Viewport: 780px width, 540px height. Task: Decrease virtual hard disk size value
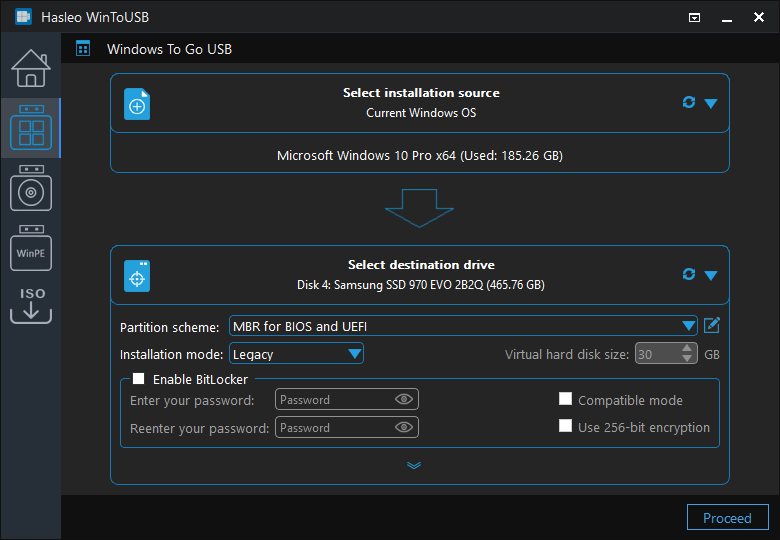pos(687,359)
